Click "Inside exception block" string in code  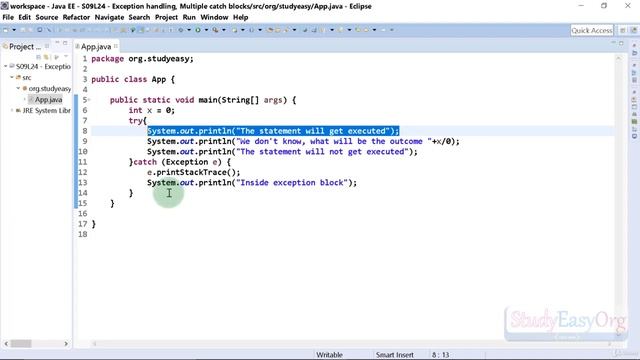(x=292, y=182)
